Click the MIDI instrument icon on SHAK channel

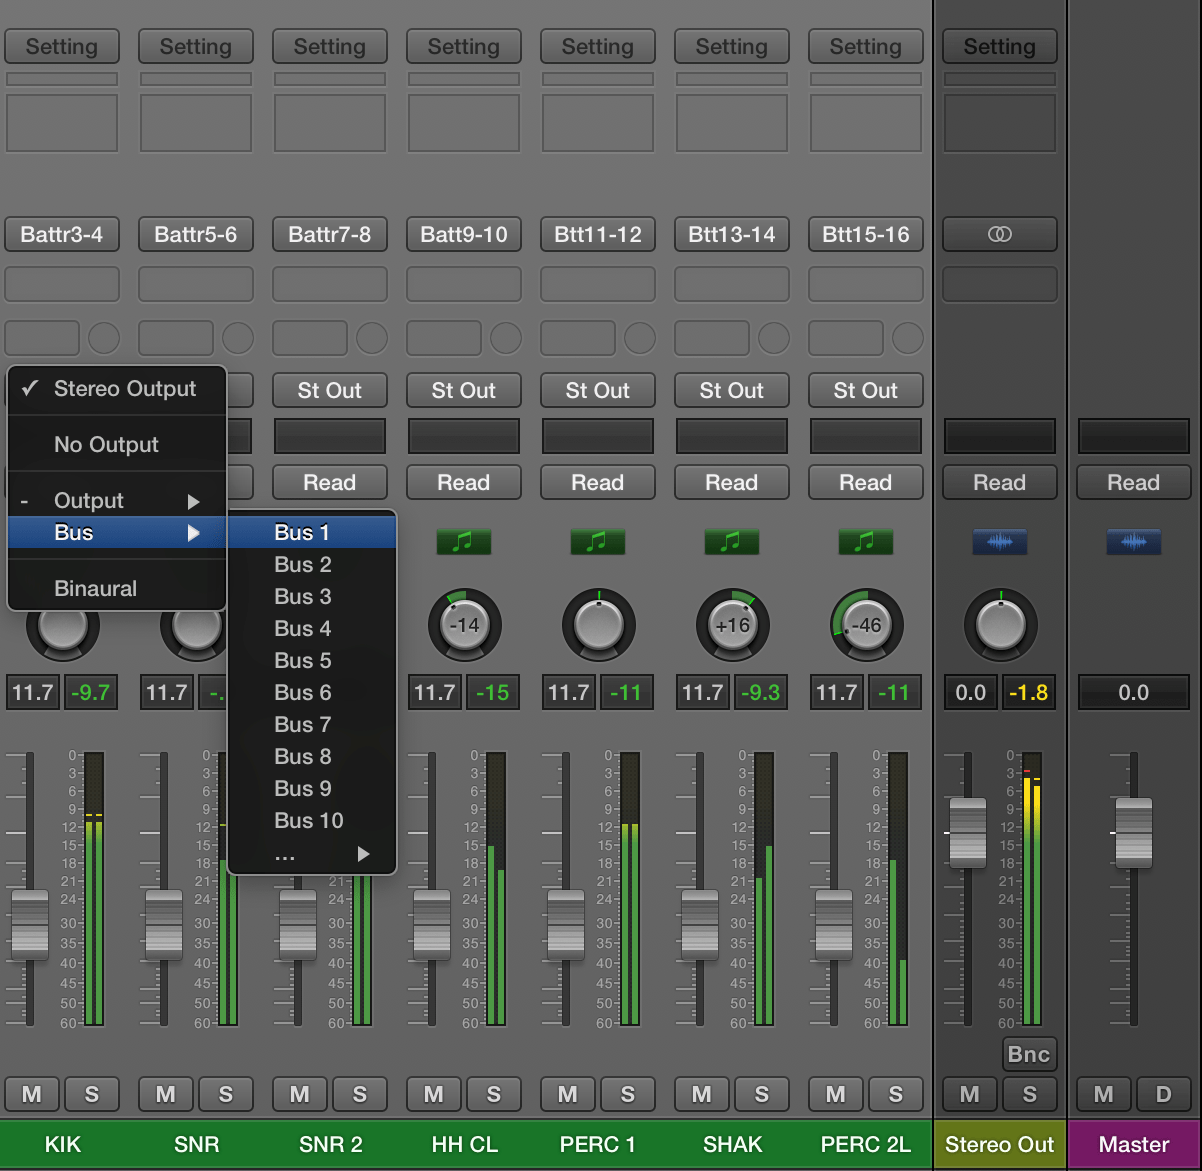coord(731,542)
